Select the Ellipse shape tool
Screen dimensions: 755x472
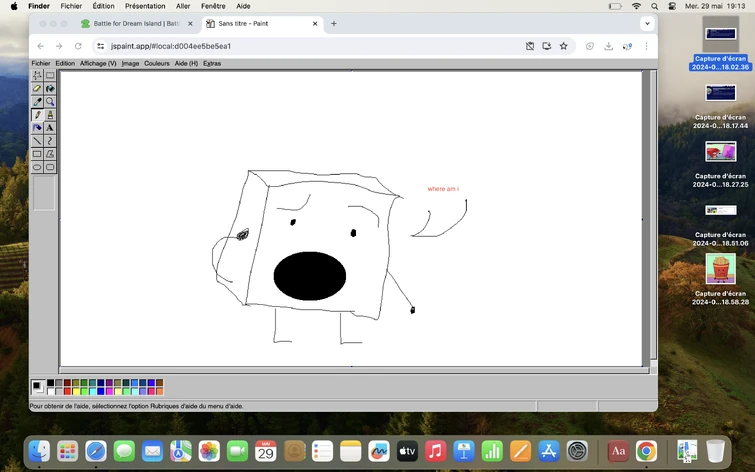tap(37, 167)
